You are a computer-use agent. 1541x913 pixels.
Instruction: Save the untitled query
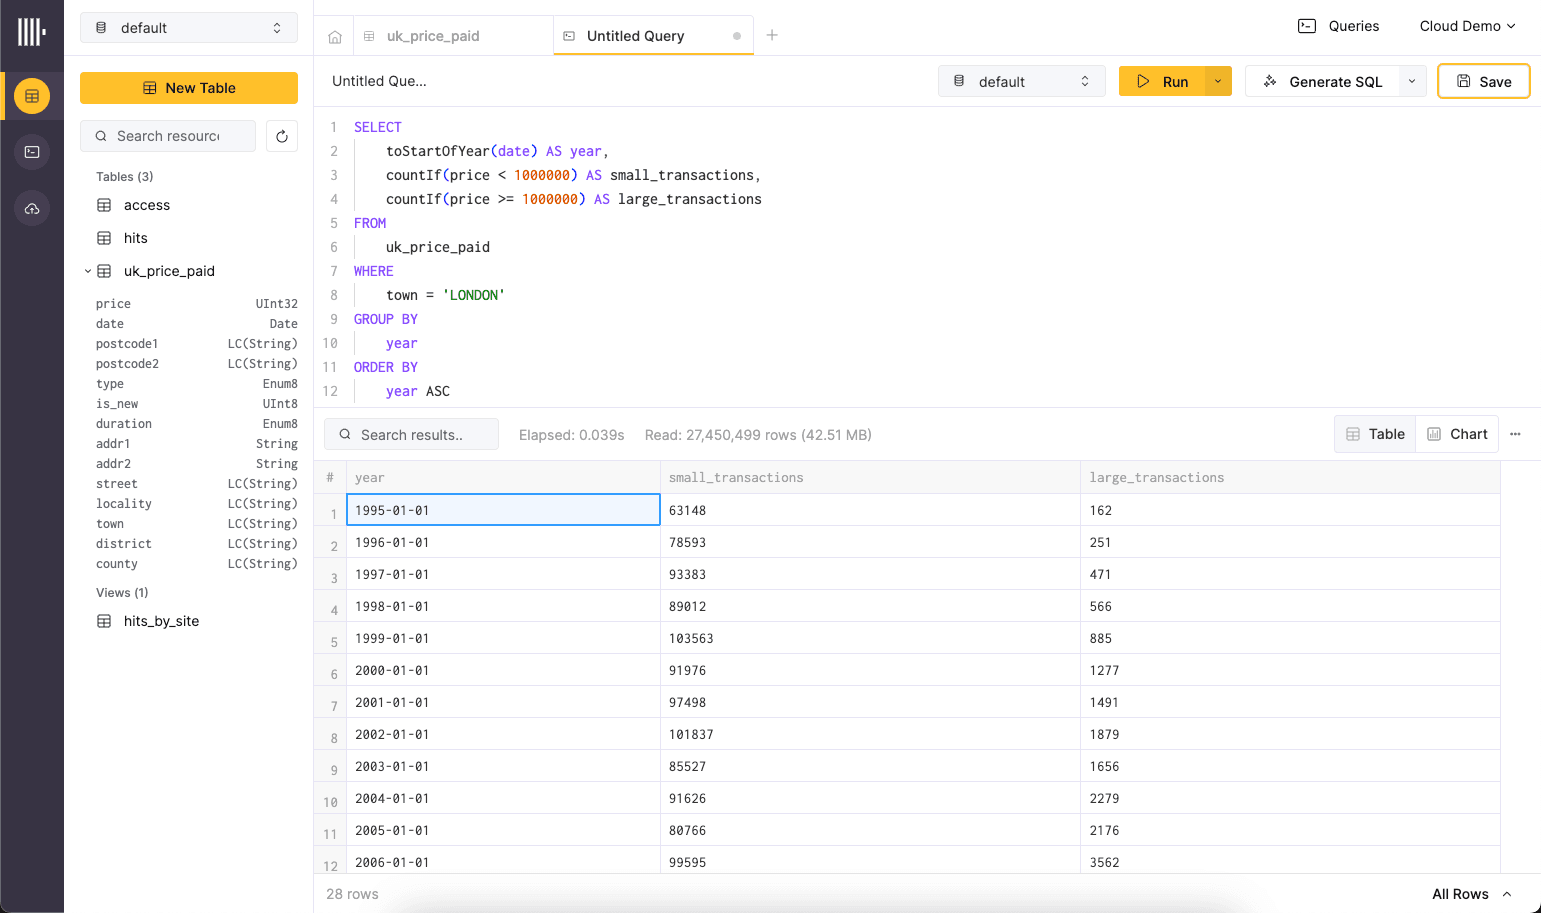click(1483, 82)
